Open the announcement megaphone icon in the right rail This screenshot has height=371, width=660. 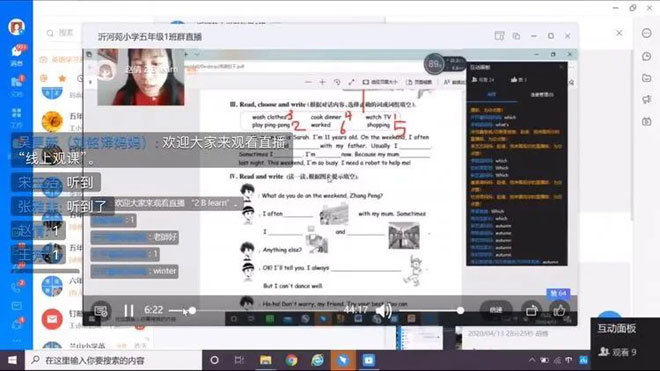coord(647,99)
